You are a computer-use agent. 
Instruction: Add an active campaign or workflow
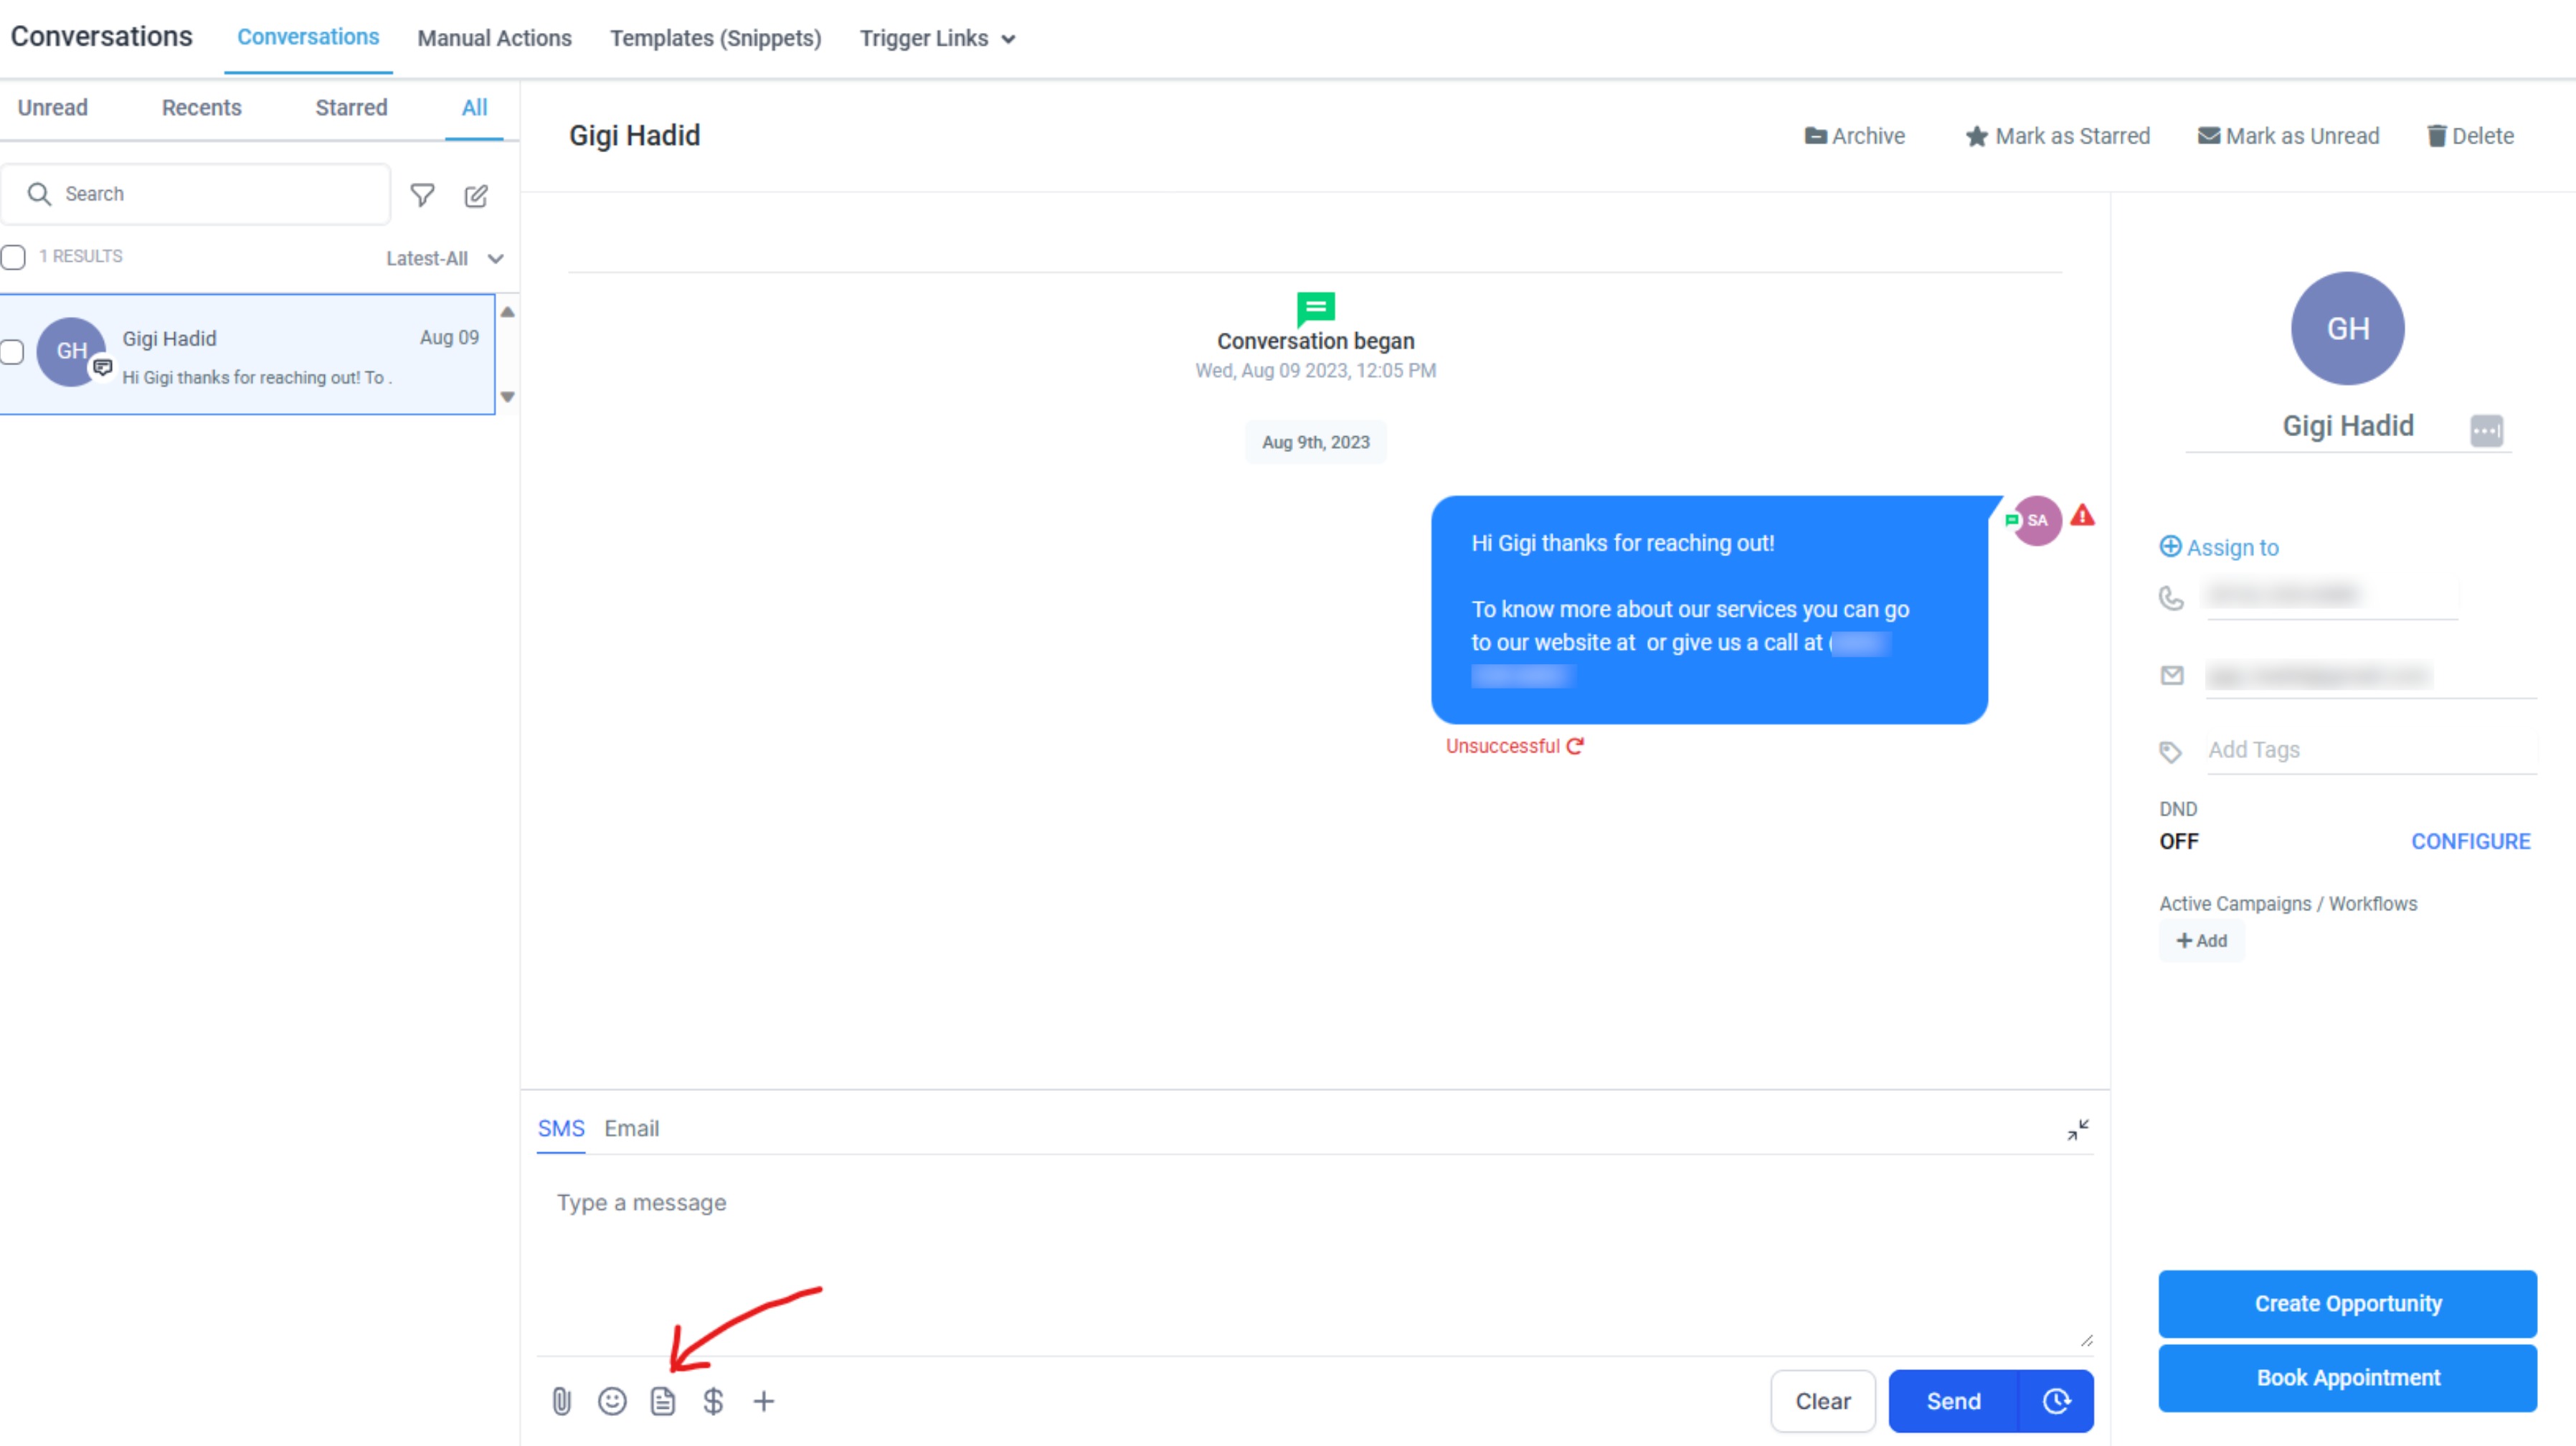[2201, 941]
